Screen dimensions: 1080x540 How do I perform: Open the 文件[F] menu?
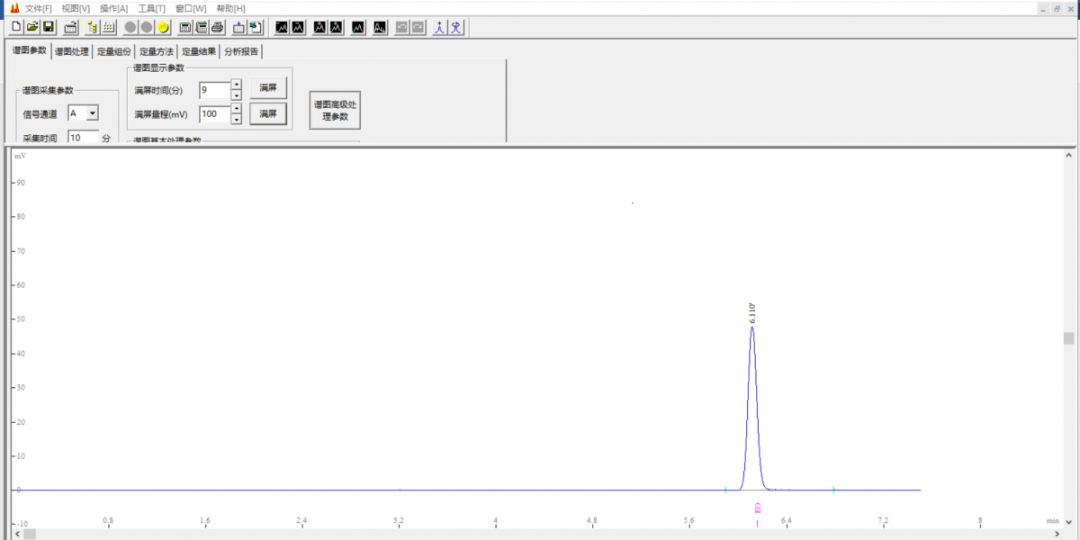click(38, 8)
